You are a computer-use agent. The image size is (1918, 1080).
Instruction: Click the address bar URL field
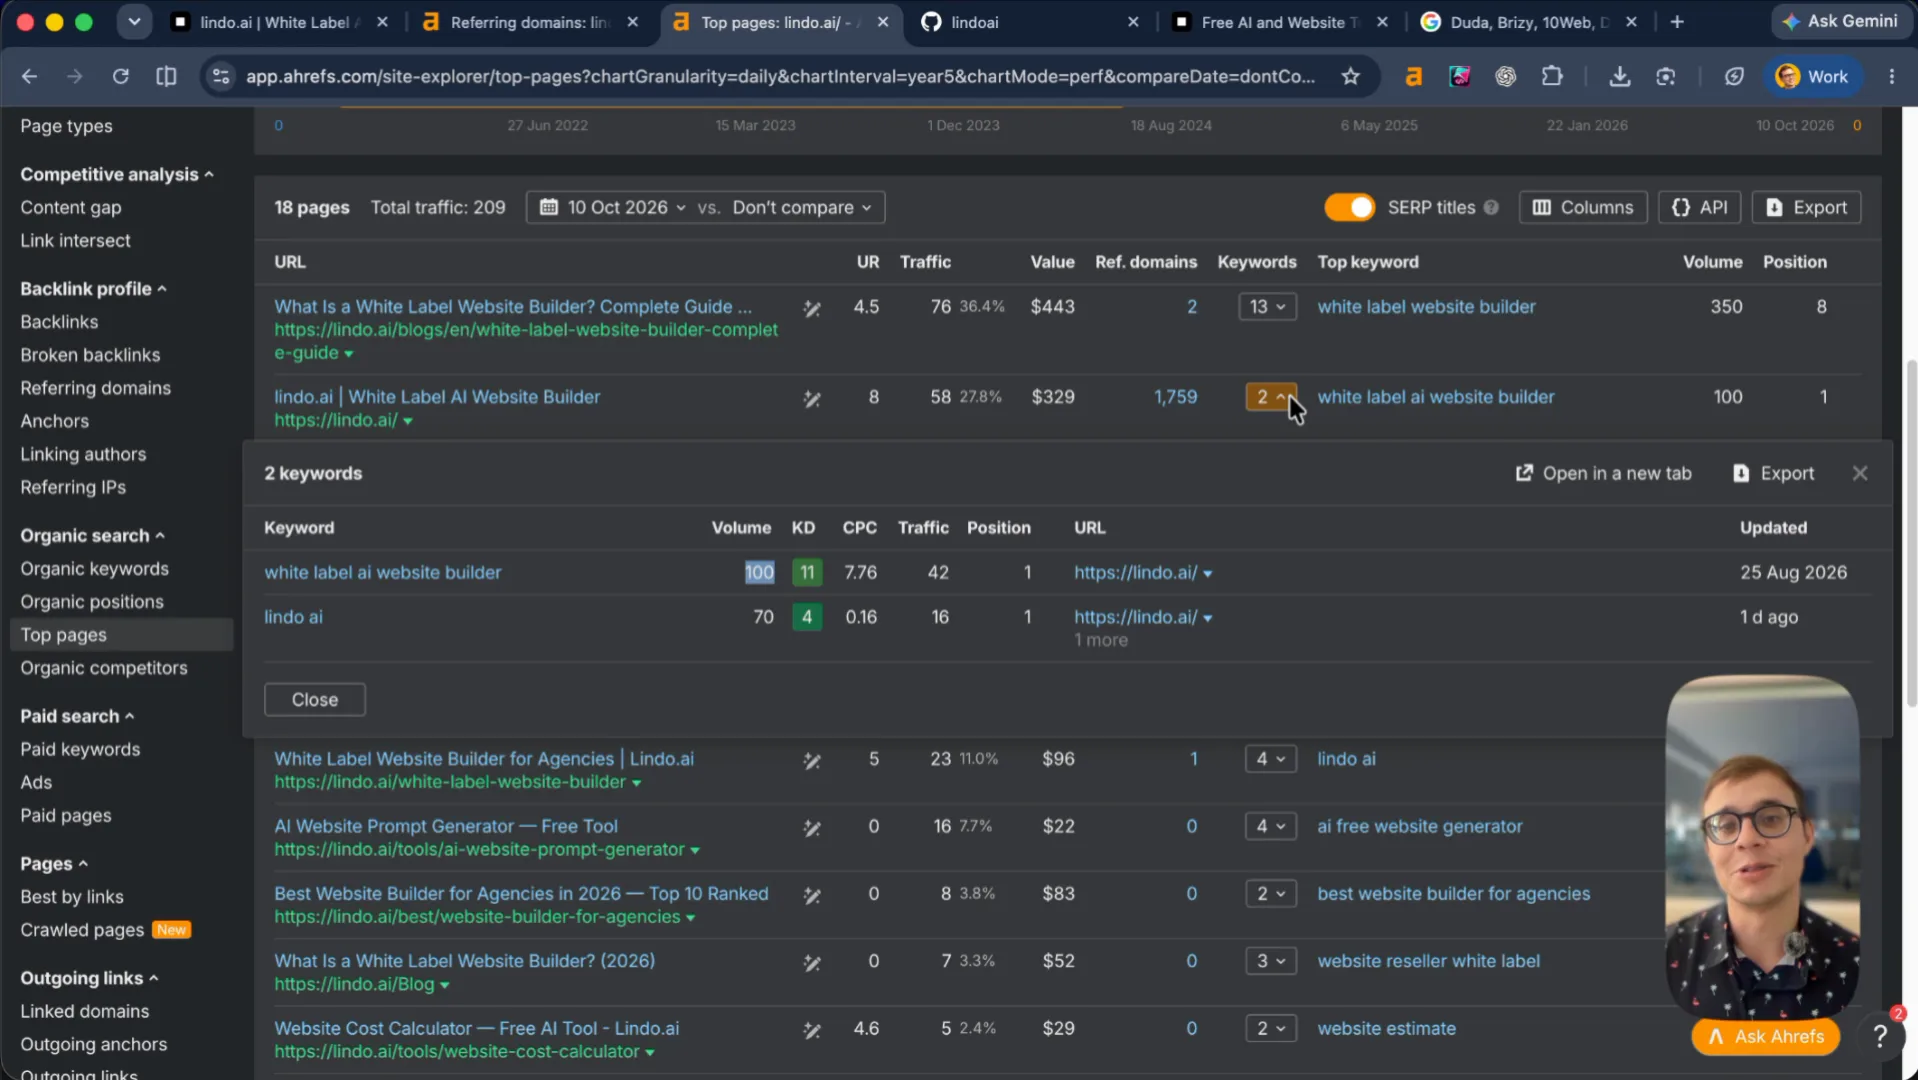[780, 76]
